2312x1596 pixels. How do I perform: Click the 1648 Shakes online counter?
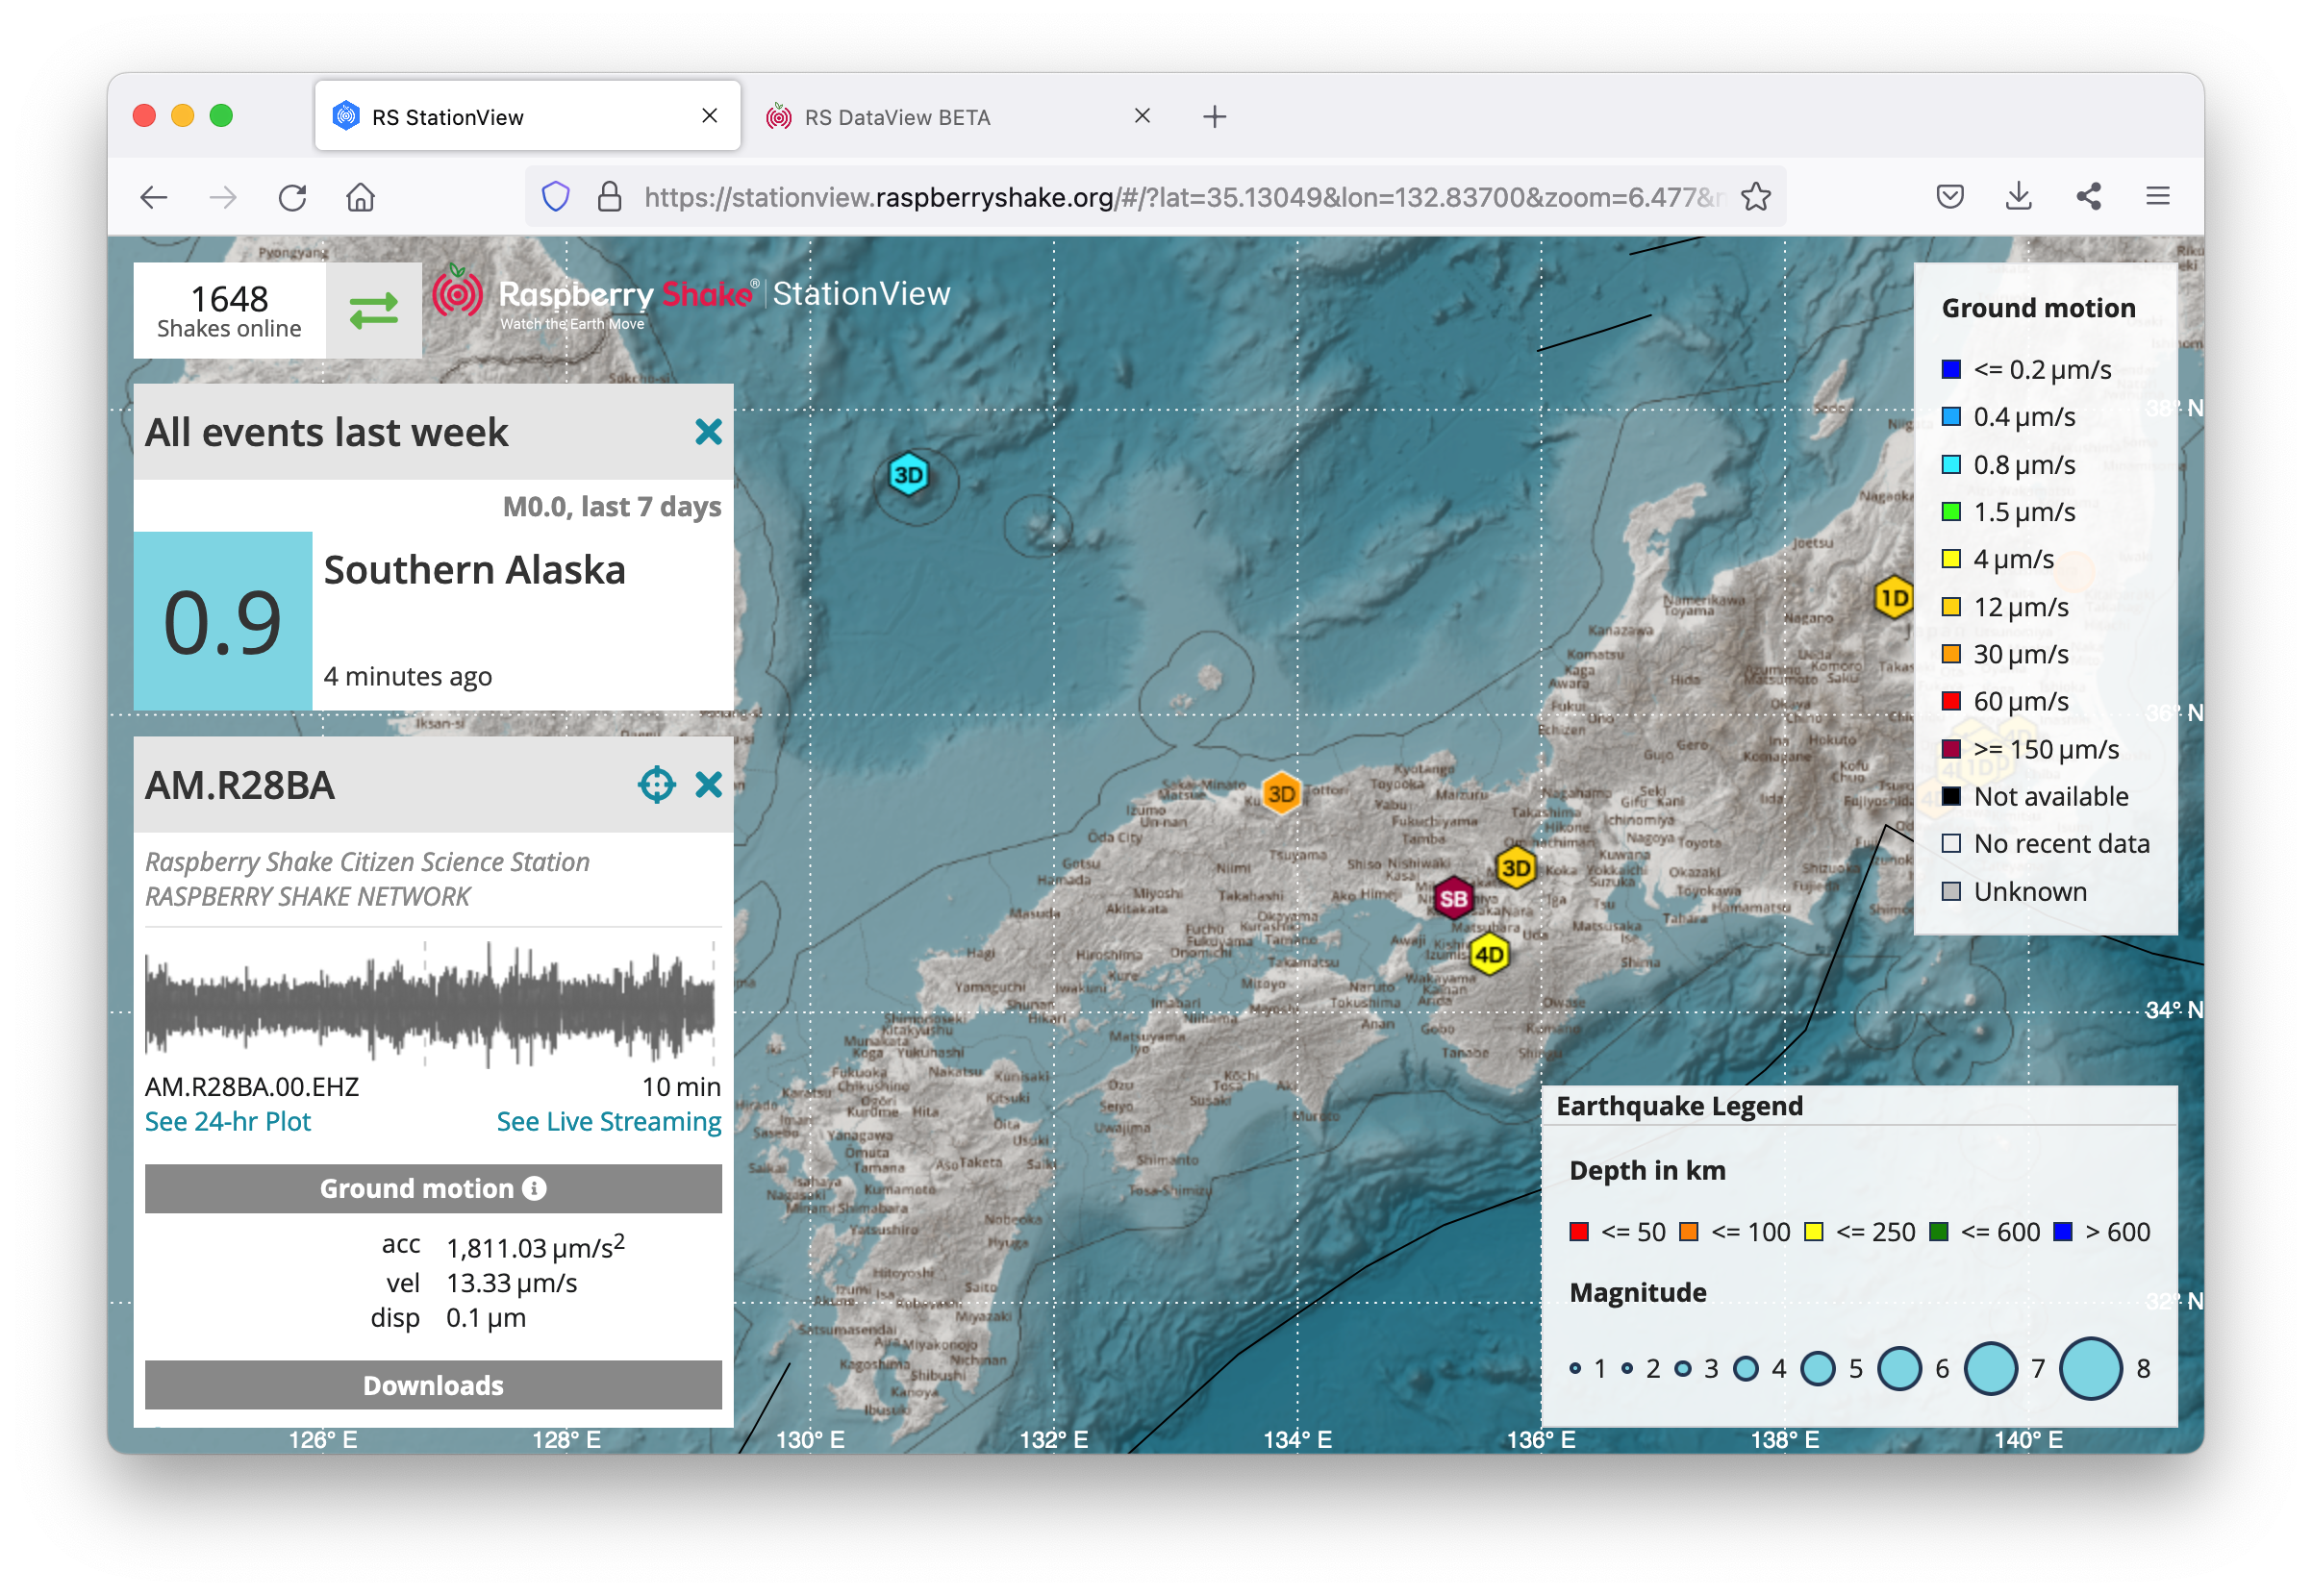coord(229,311)
